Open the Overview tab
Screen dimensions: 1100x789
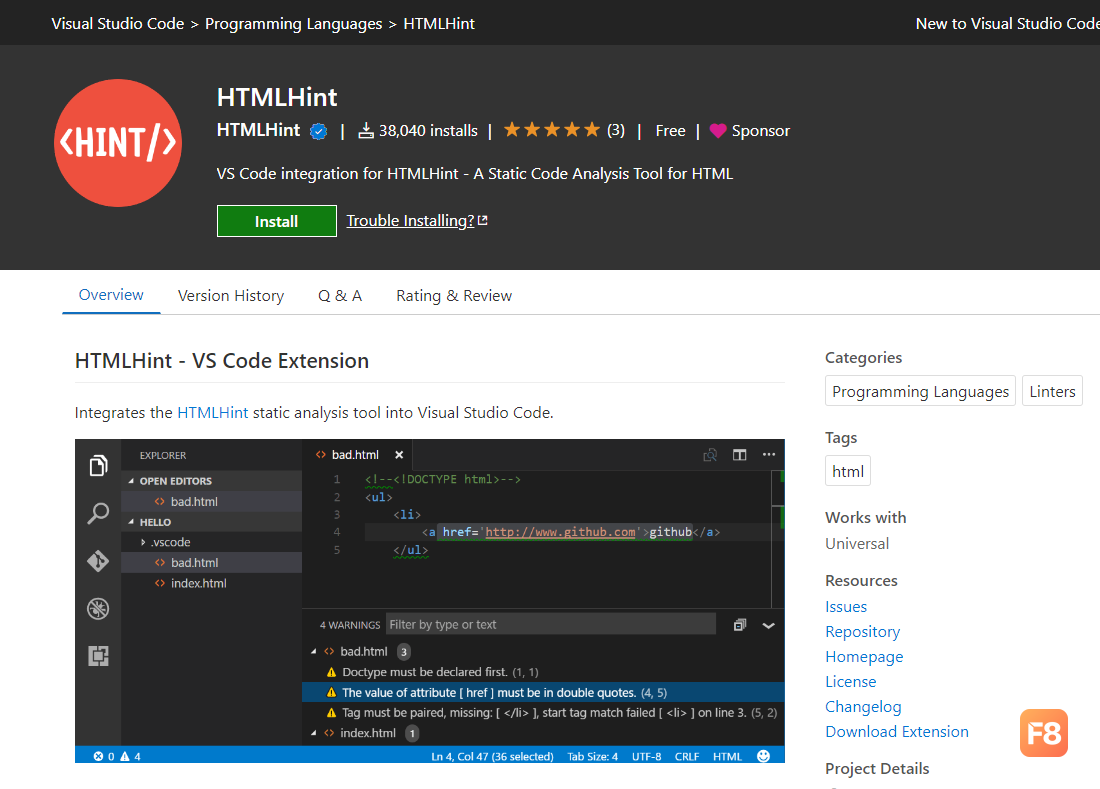point(111,295)
